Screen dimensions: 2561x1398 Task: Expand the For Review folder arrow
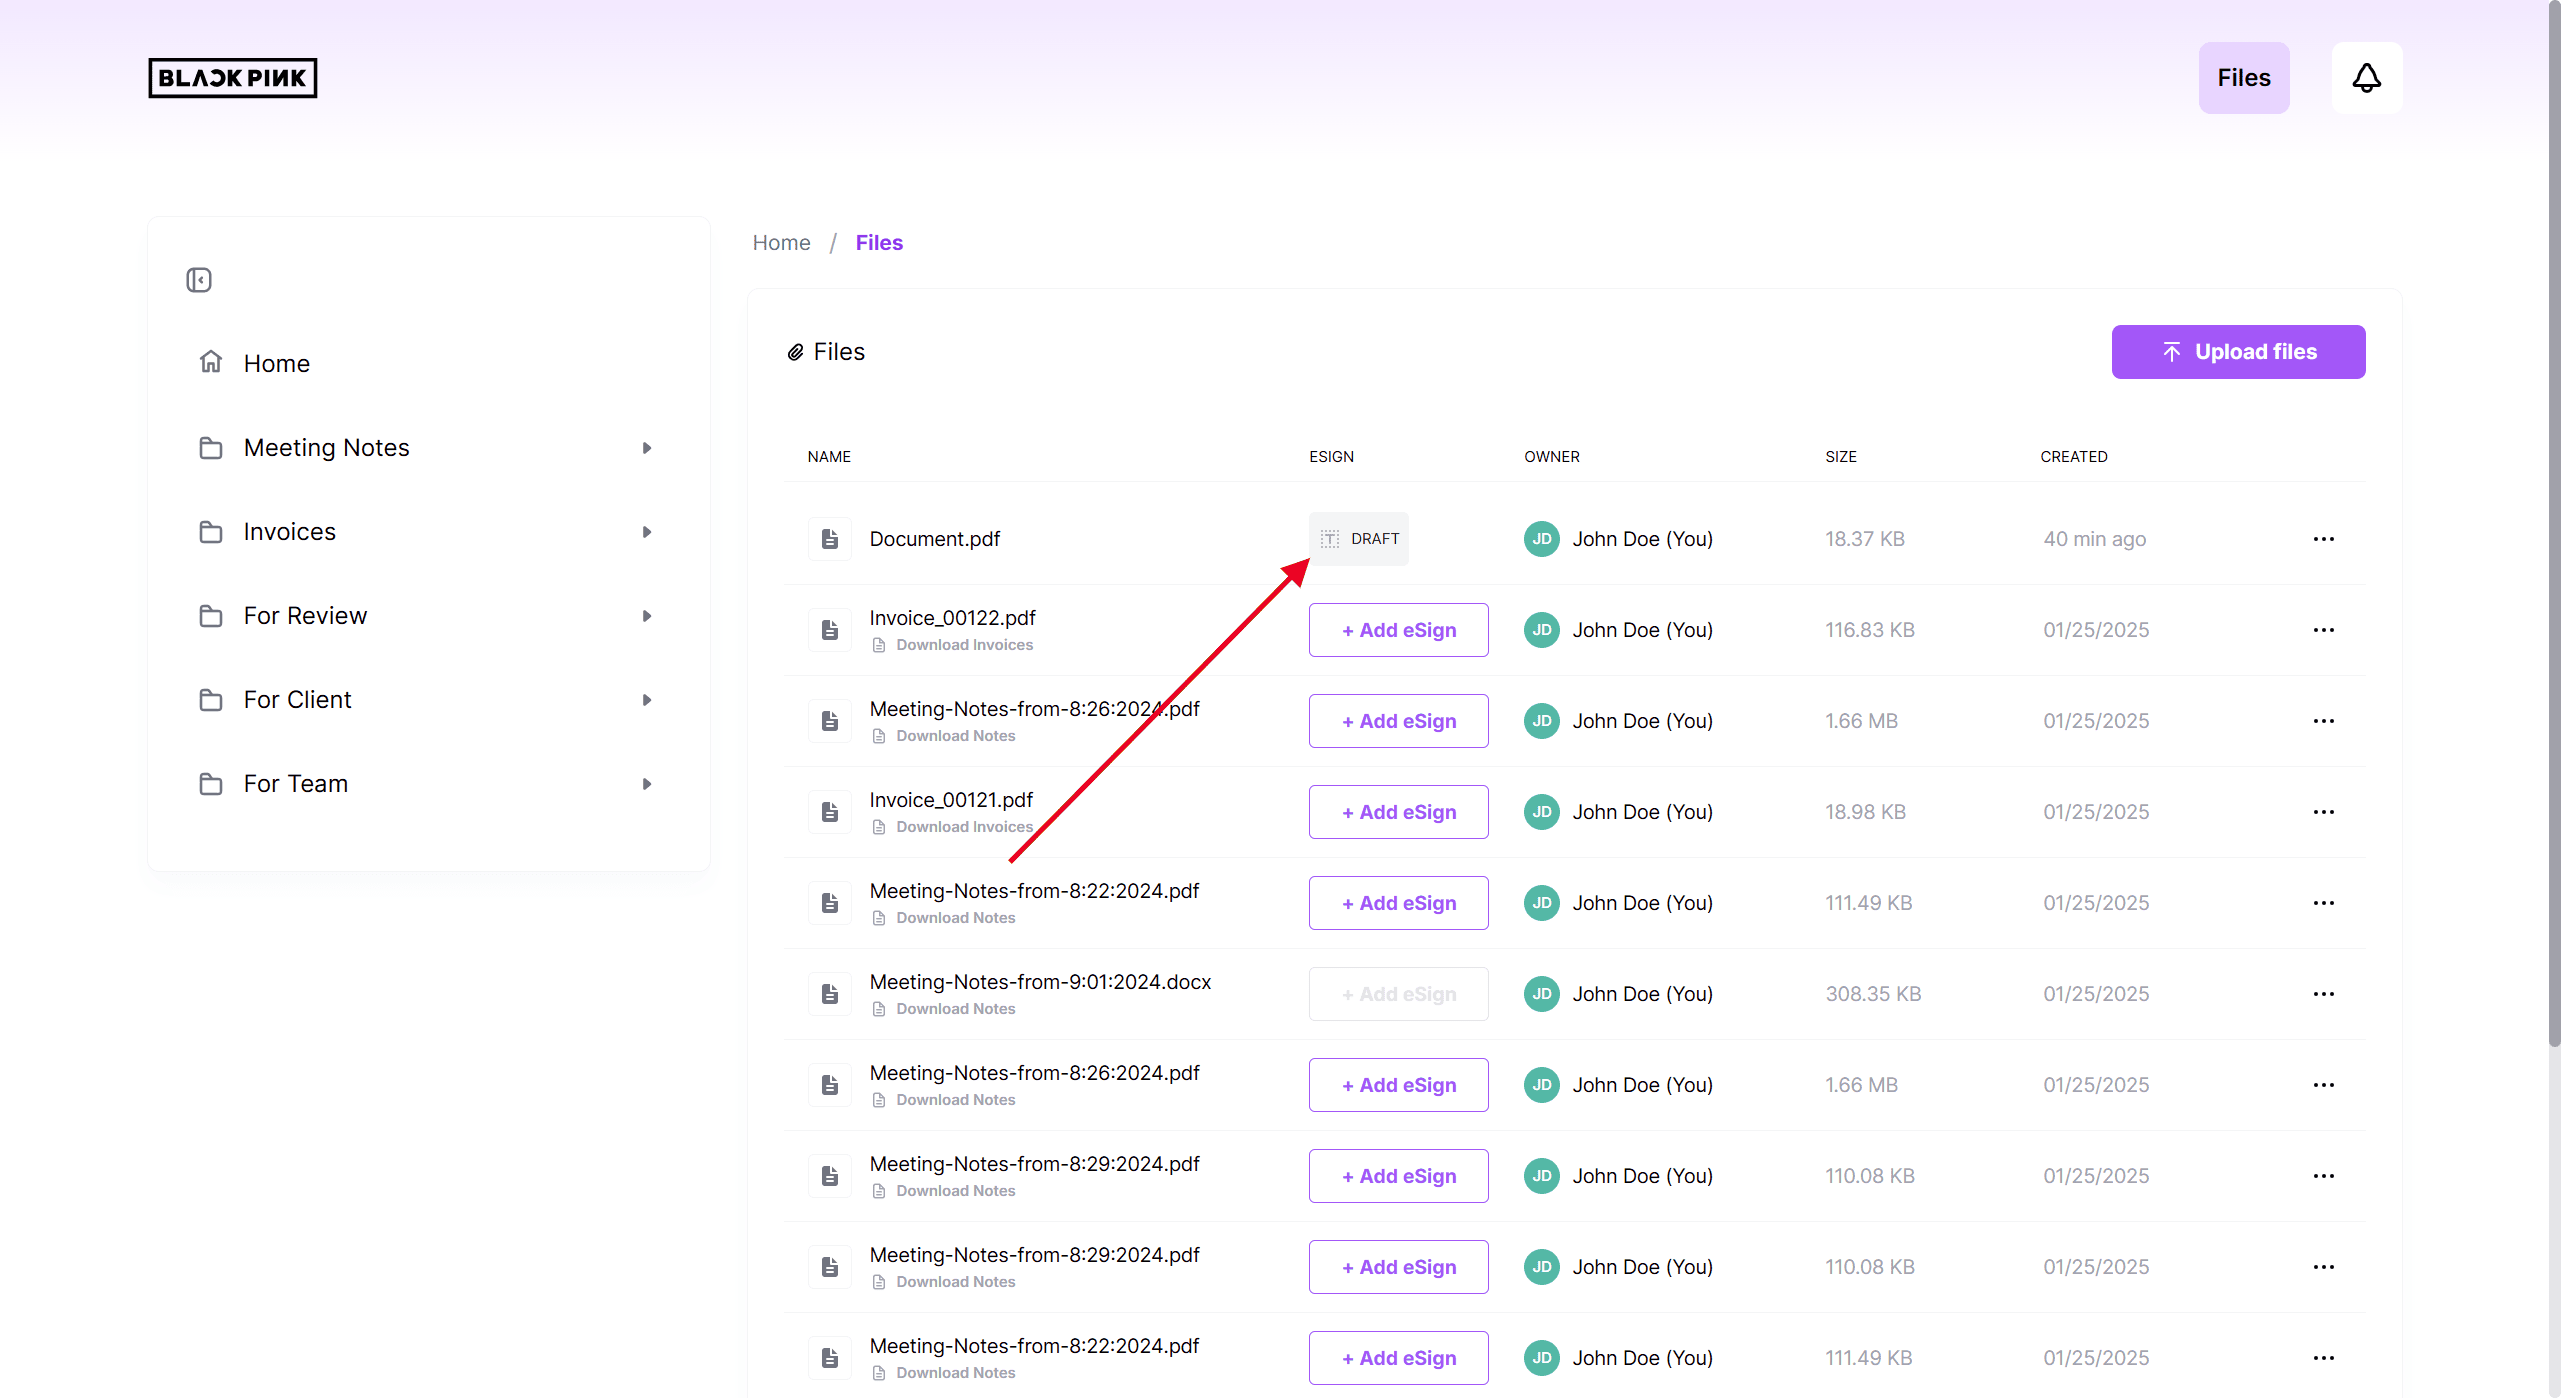(x=647, y=616)
